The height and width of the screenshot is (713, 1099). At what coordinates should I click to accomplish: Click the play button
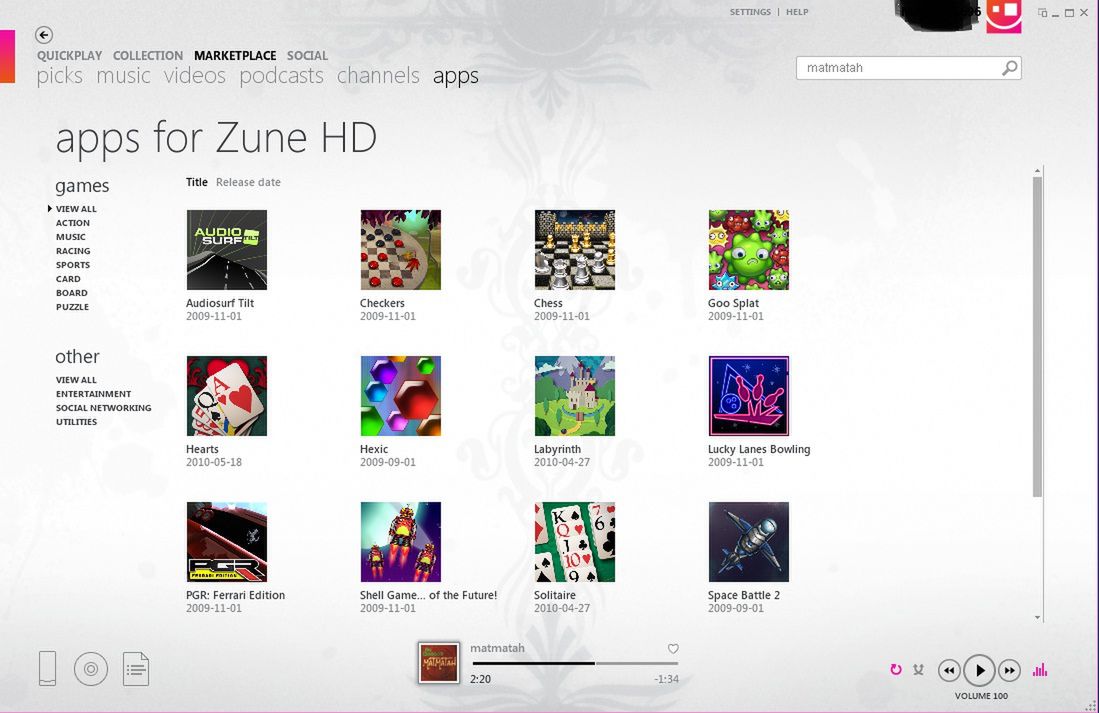tap(979, 671)
